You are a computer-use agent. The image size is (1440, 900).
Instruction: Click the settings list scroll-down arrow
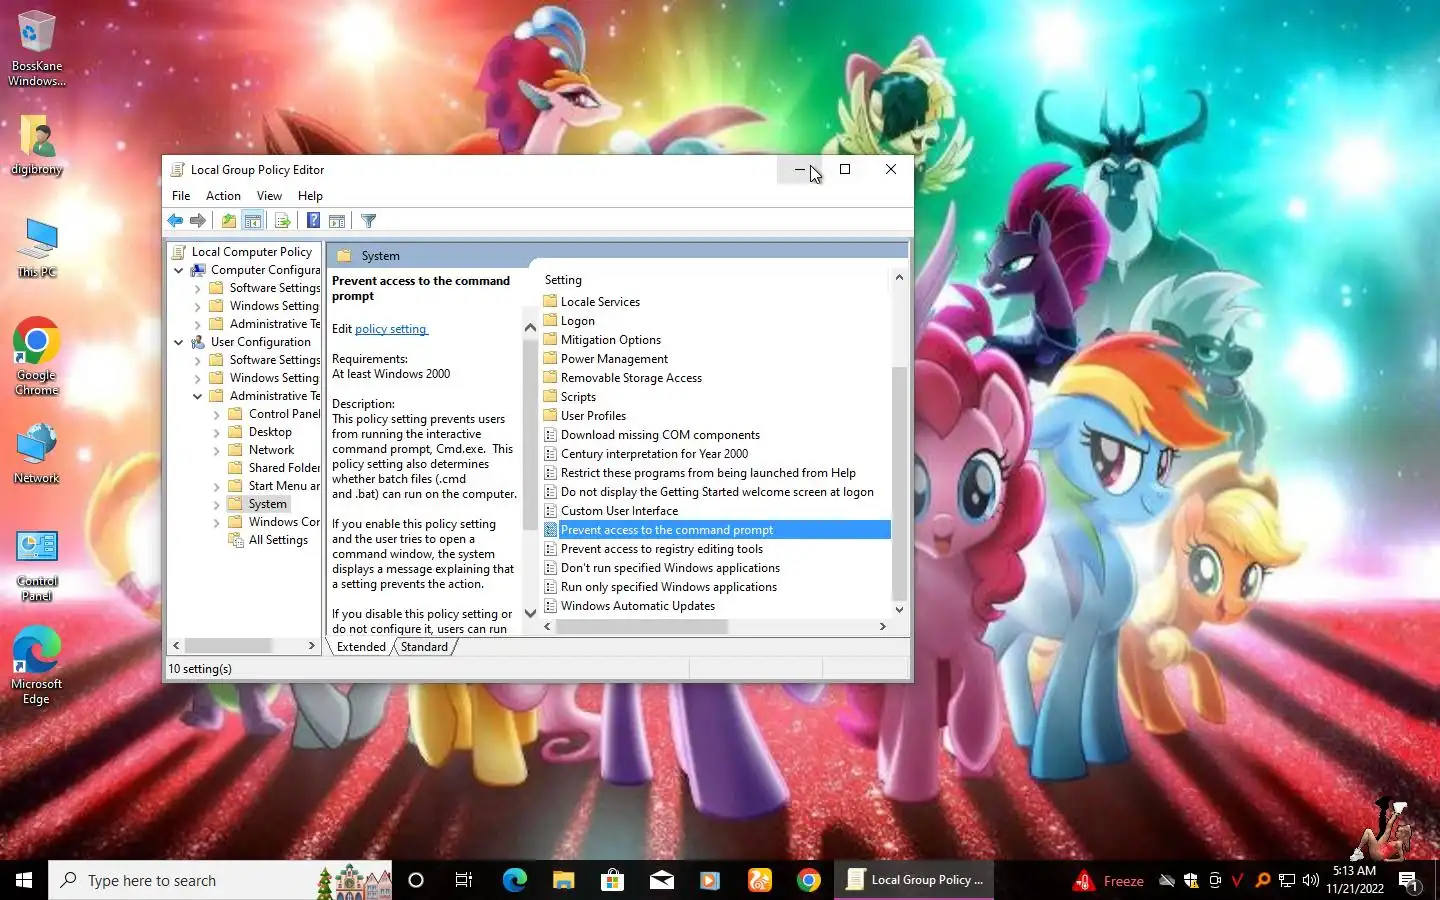(899, 609)
